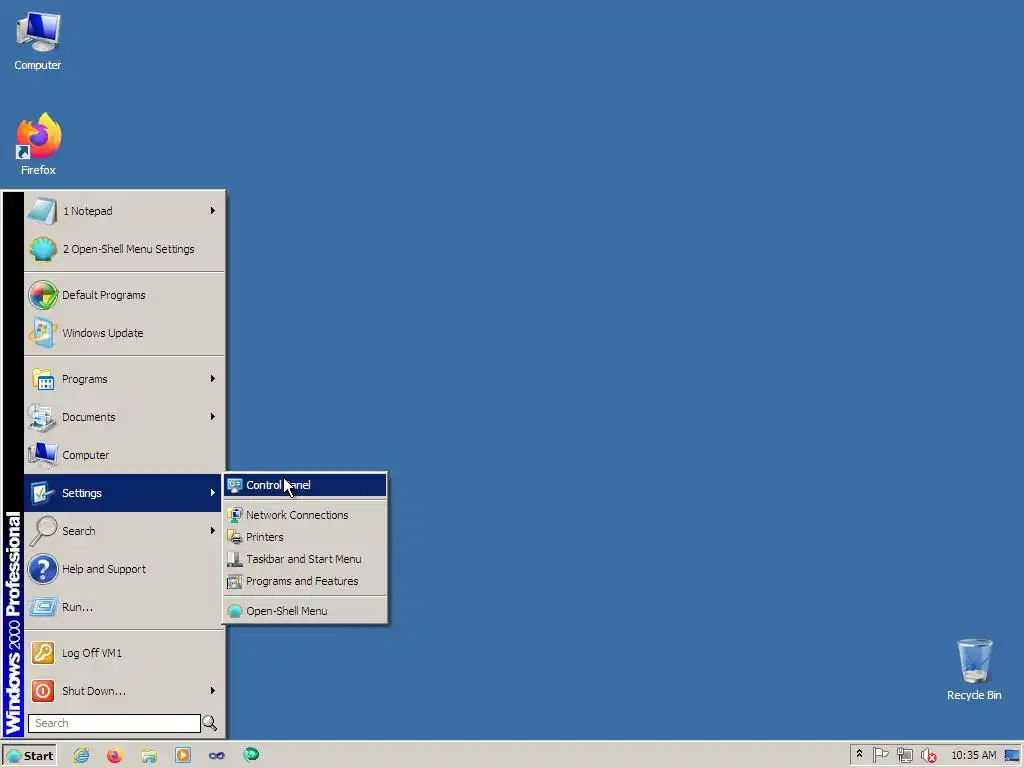Viewport: 1024px width, 768px height.
Task: Open Help and Support
Action: click(x=124, y=569)
